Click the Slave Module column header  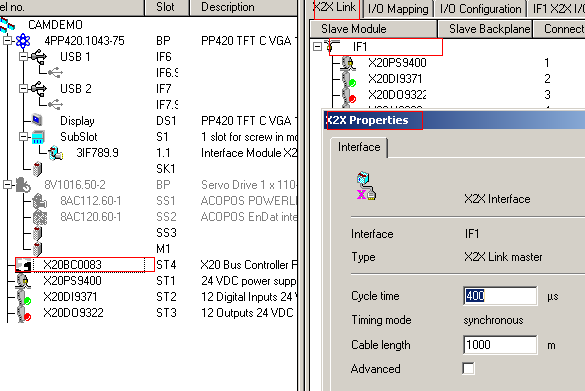point(373,29)
